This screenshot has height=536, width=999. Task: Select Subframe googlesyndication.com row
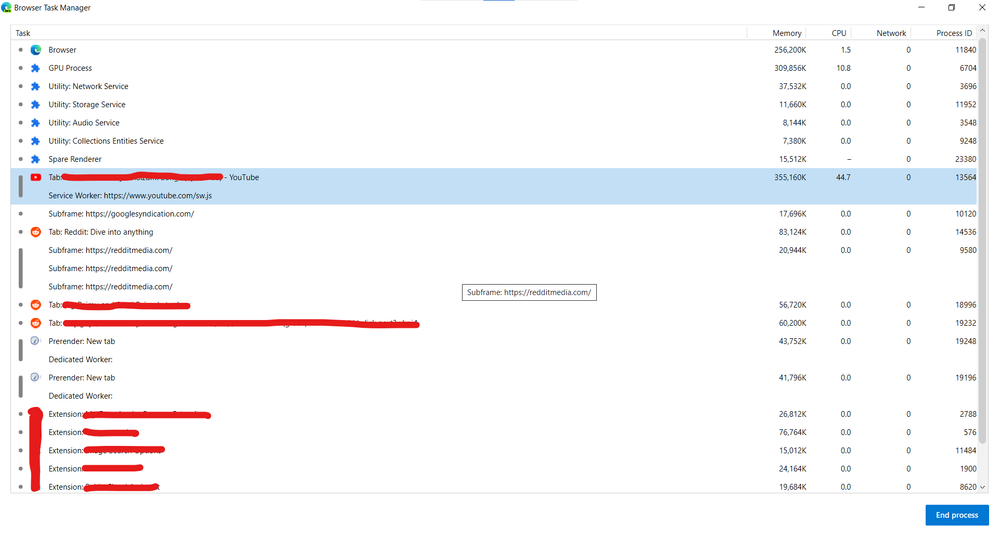[494, 214]
